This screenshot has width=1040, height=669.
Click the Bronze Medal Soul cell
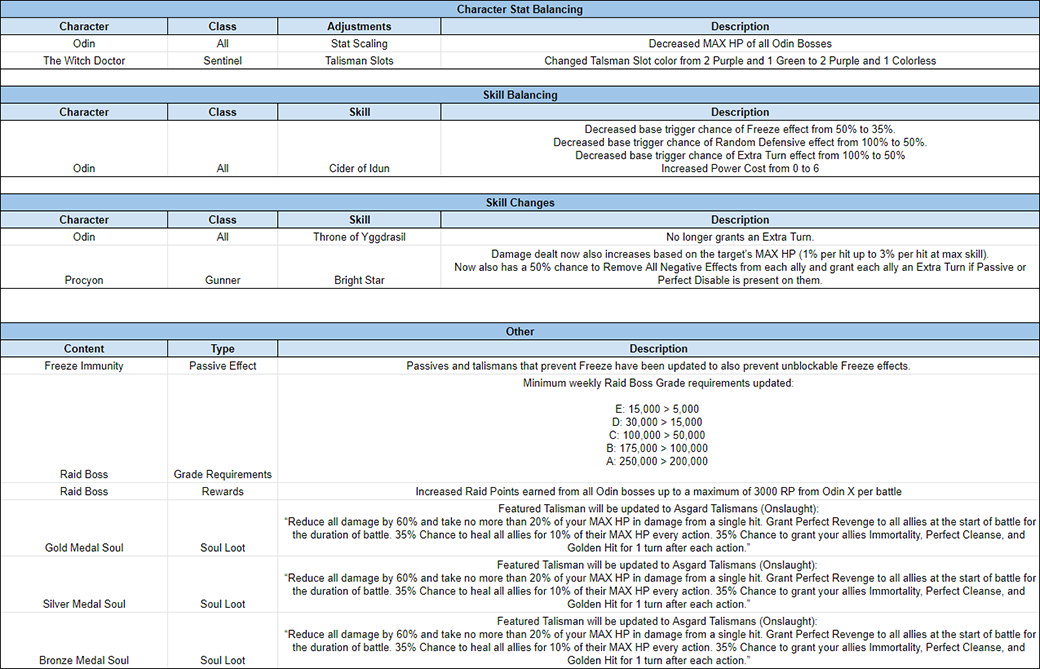(84, 660)
